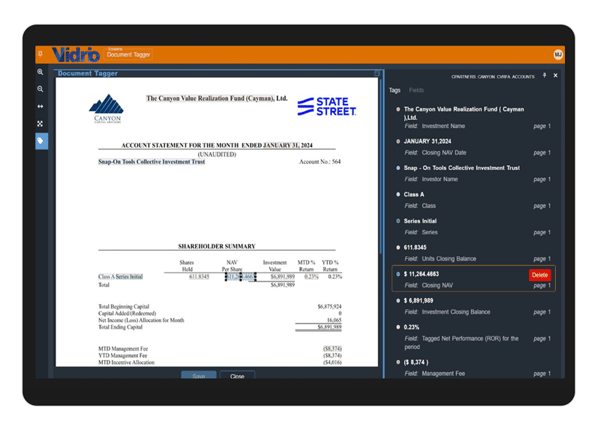This screenshot has width=600, height=429.
Task: Click the highlighted Series Initial in document
Action: pyautogui.click(x=129, y=277)
